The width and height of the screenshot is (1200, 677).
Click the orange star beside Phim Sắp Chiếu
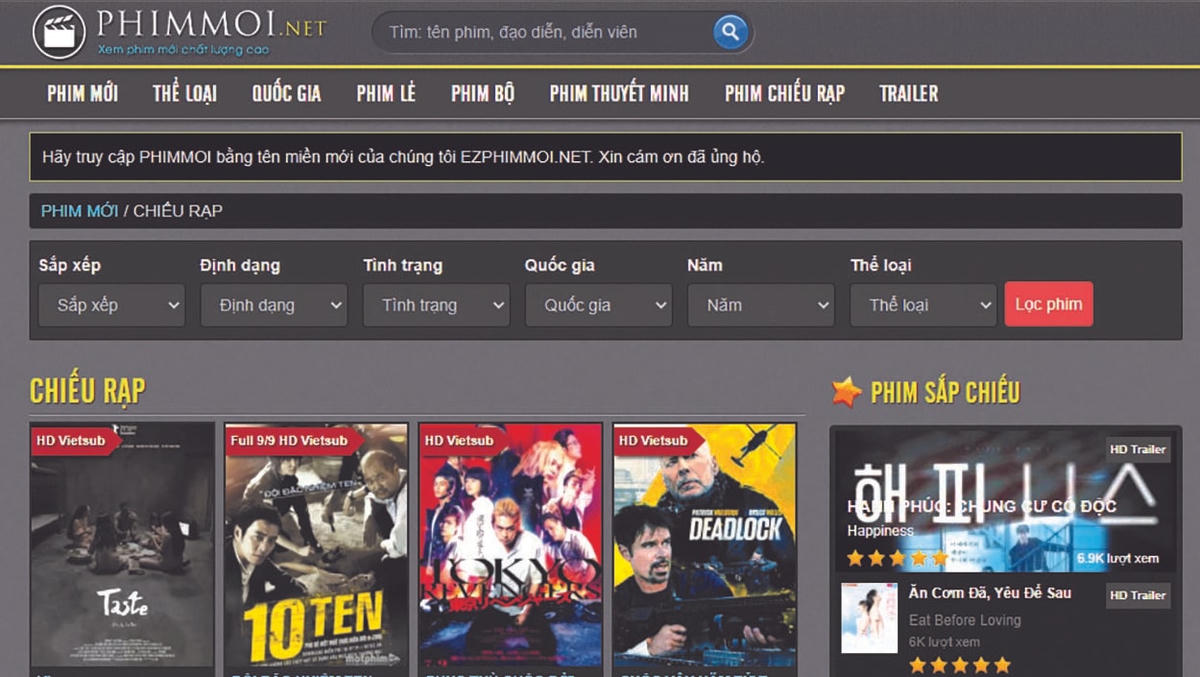coord(846,391)
